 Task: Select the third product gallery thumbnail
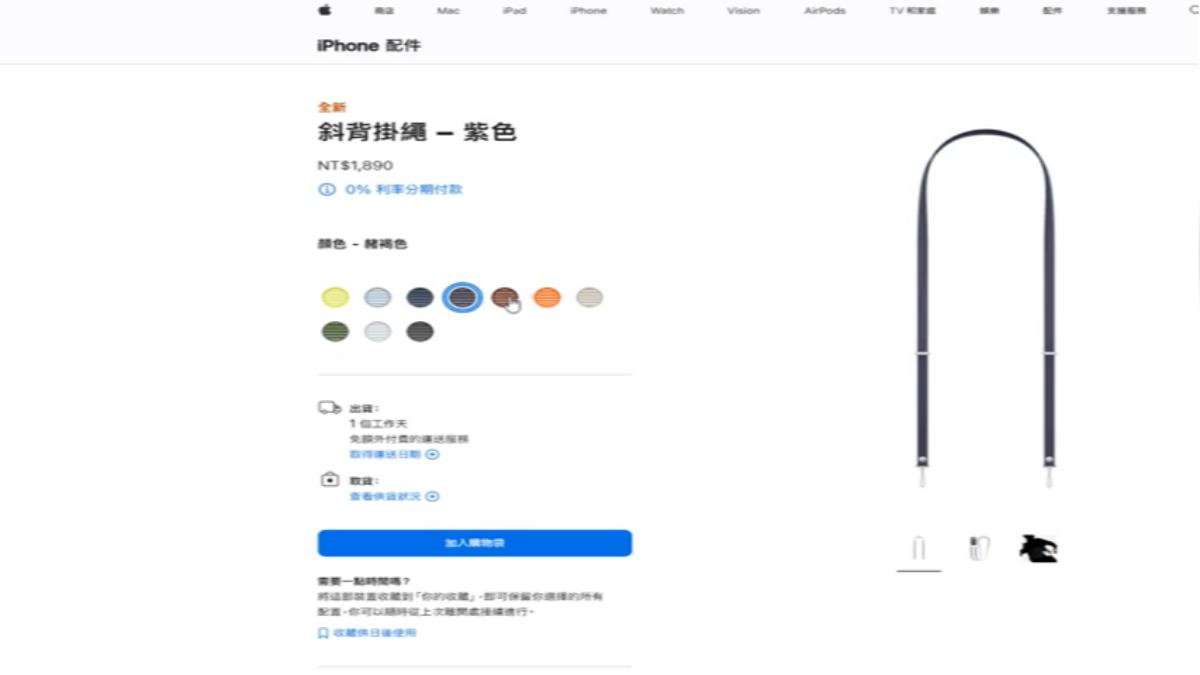click(x=1038, y=548)
